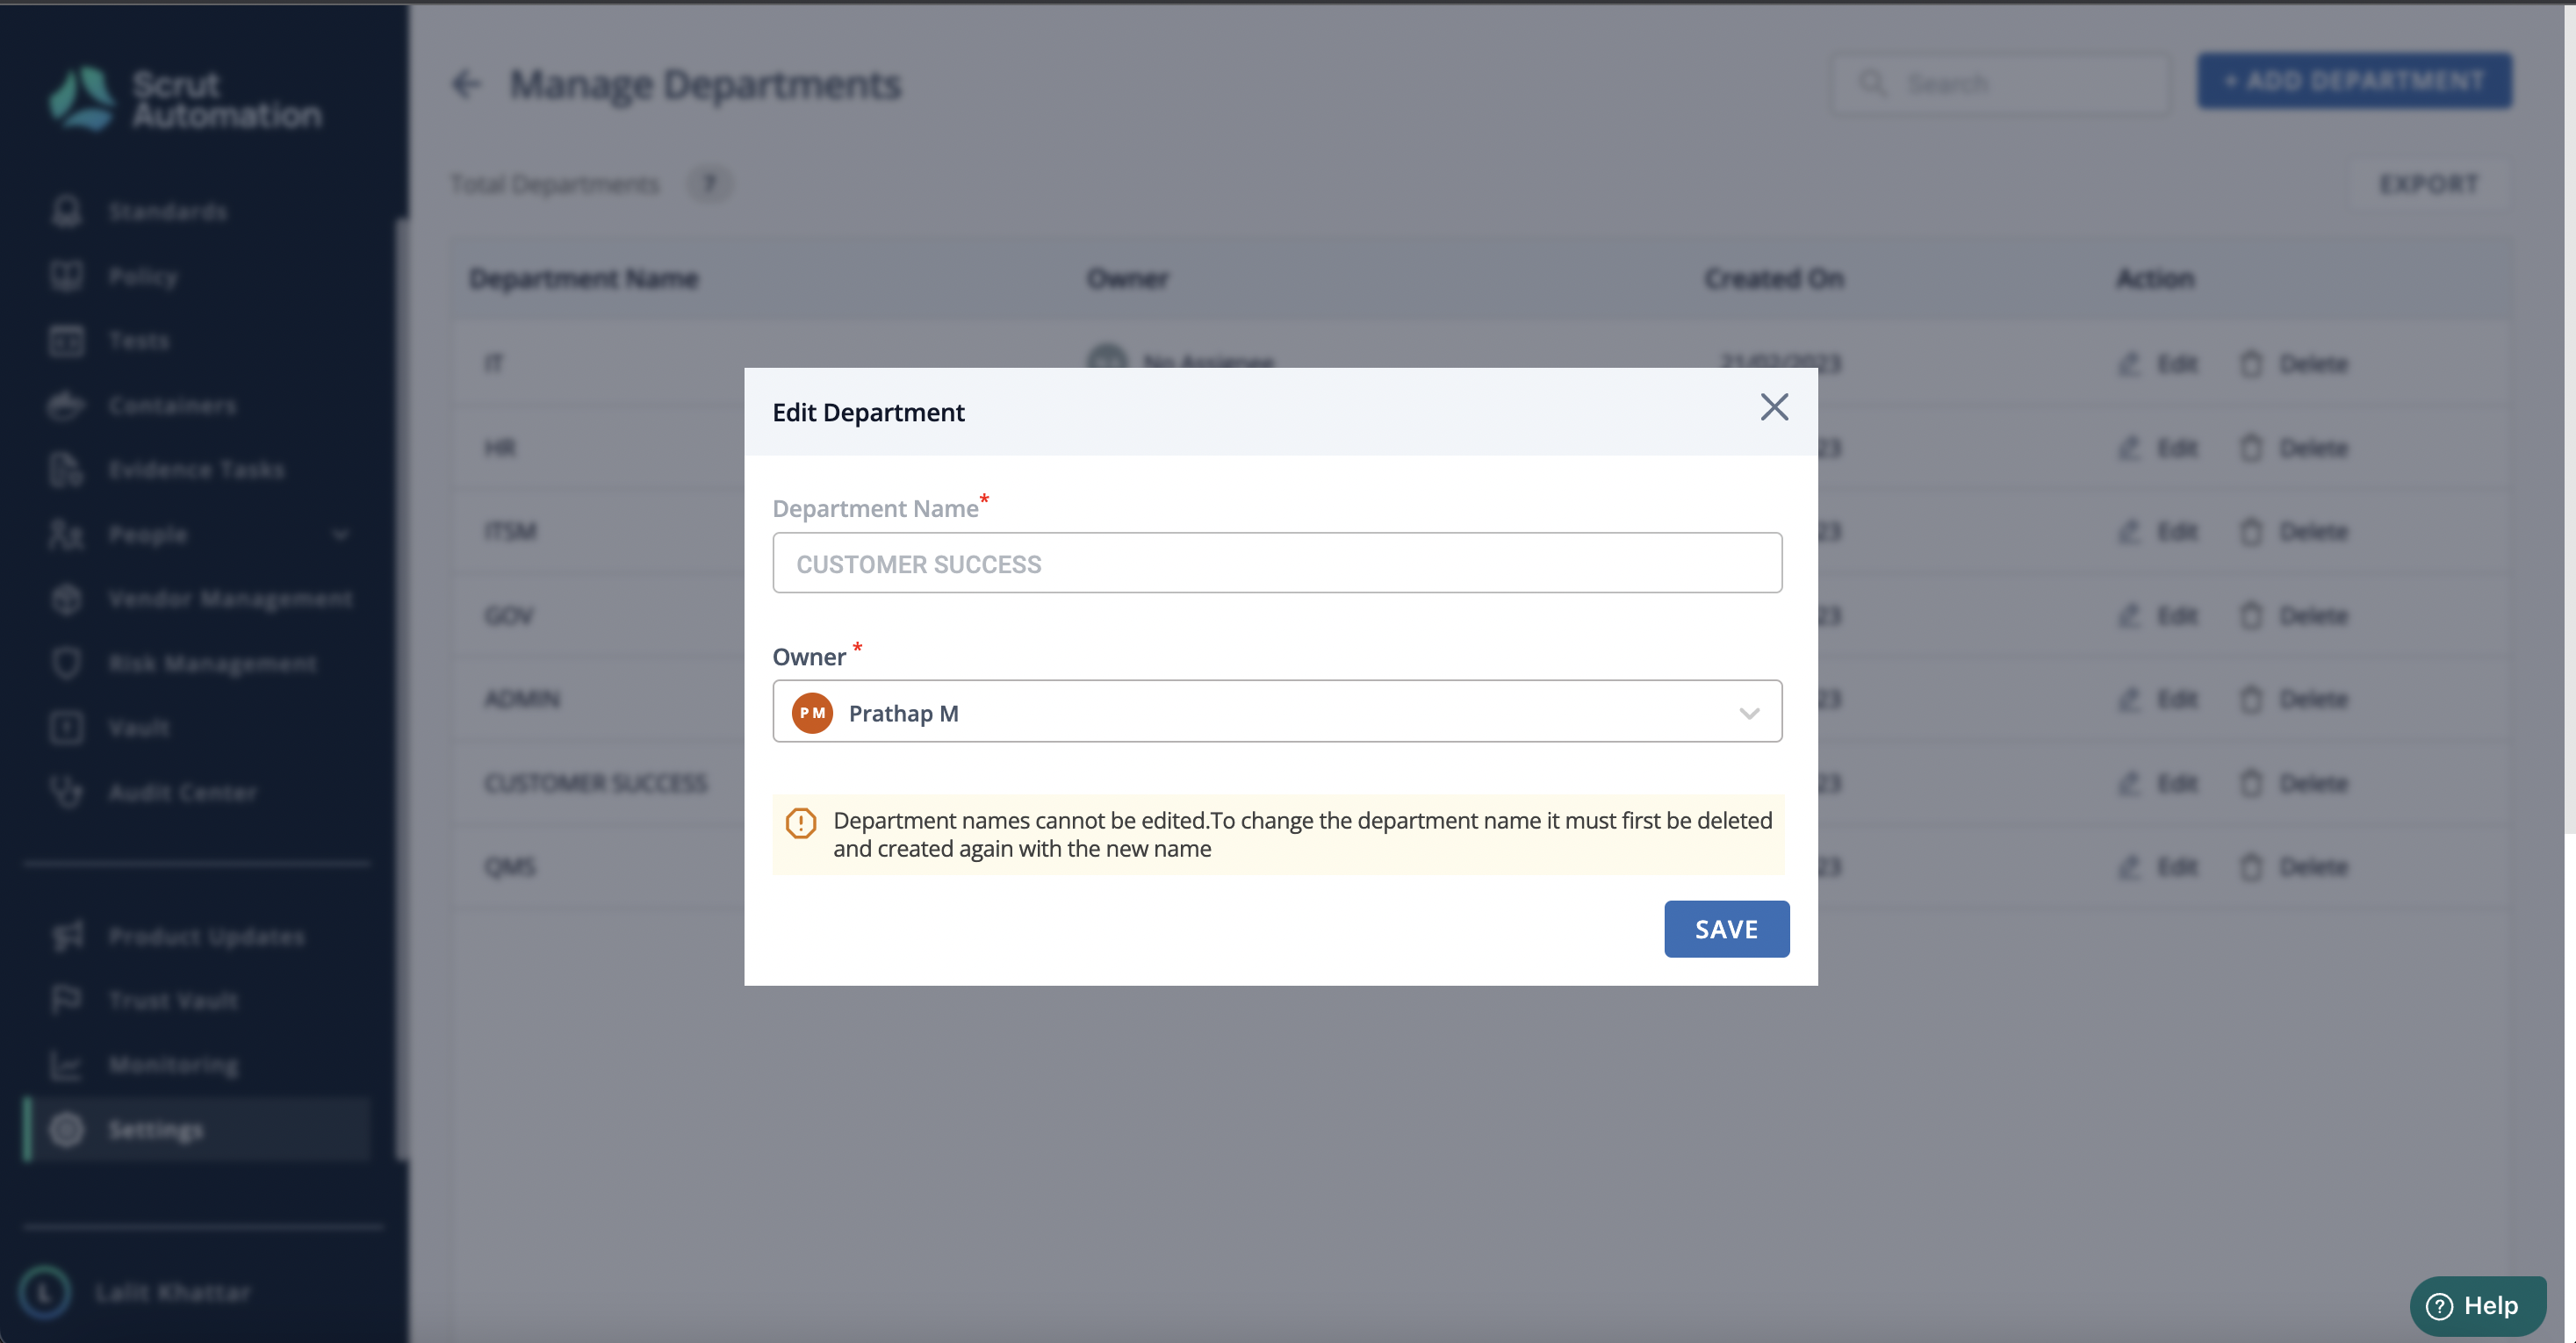
Task: Click the delete trash icon for GOV row
Action: 2251,616
